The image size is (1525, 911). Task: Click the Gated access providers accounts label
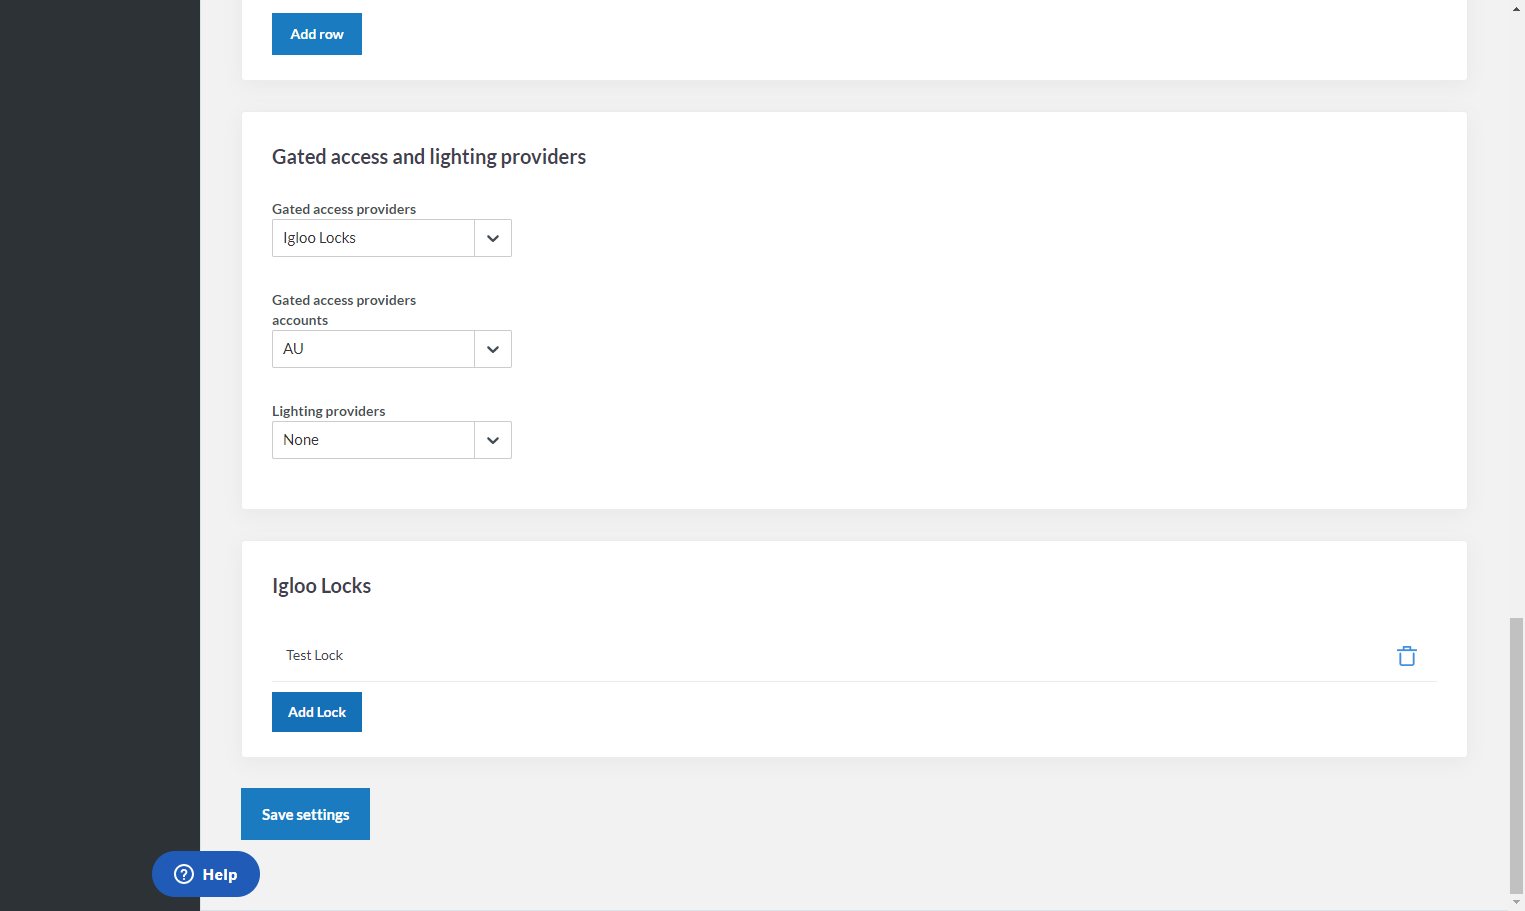(344, 310)
